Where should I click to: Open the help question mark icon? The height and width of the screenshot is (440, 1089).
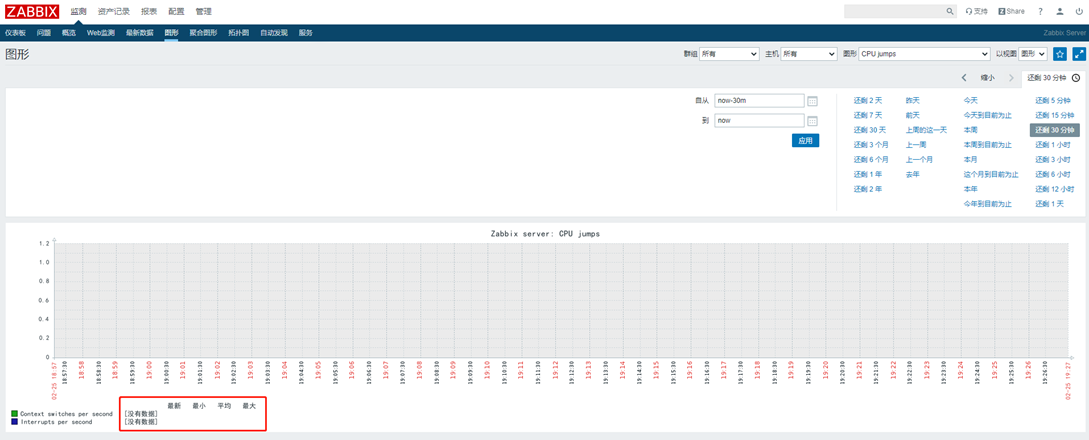(x=1040, y=11)
